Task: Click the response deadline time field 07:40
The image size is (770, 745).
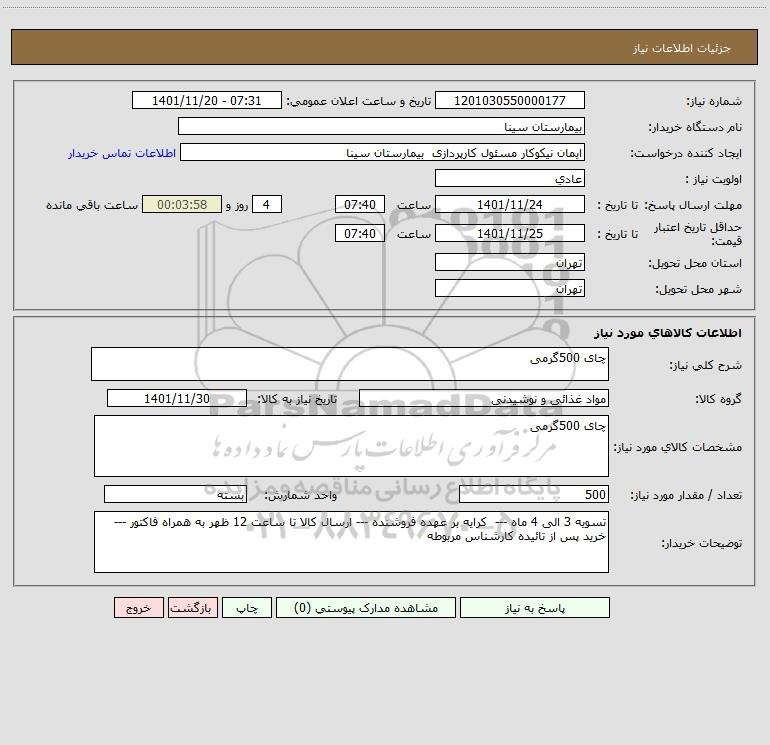Action: tap(359, 204)
